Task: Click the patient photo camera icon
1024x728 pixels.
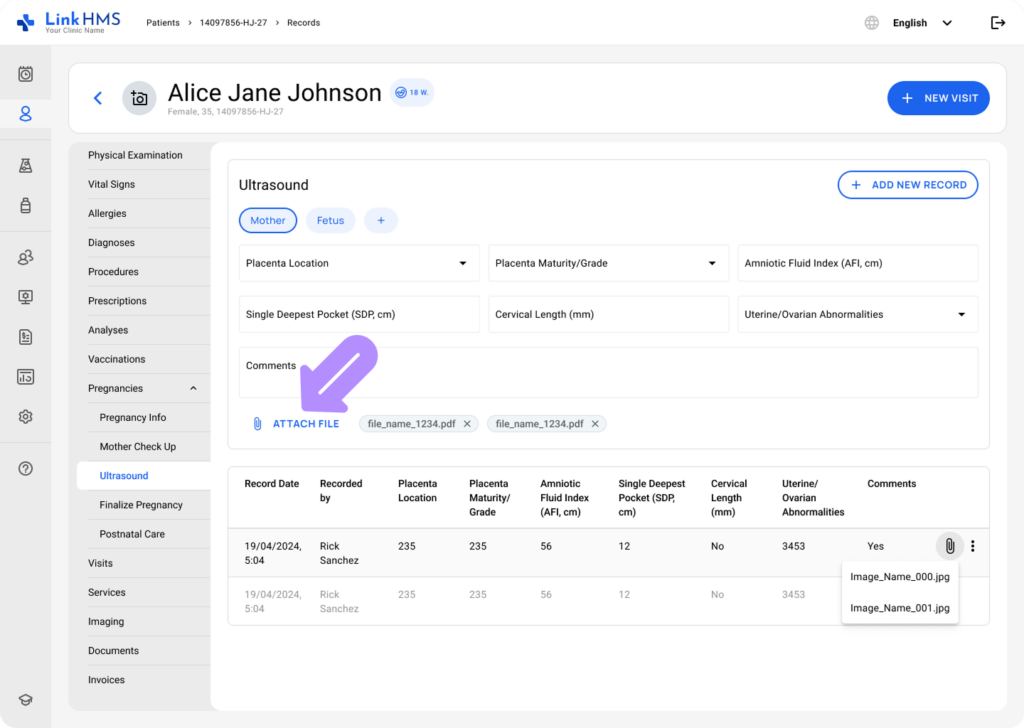Action: tap(139, 98)
